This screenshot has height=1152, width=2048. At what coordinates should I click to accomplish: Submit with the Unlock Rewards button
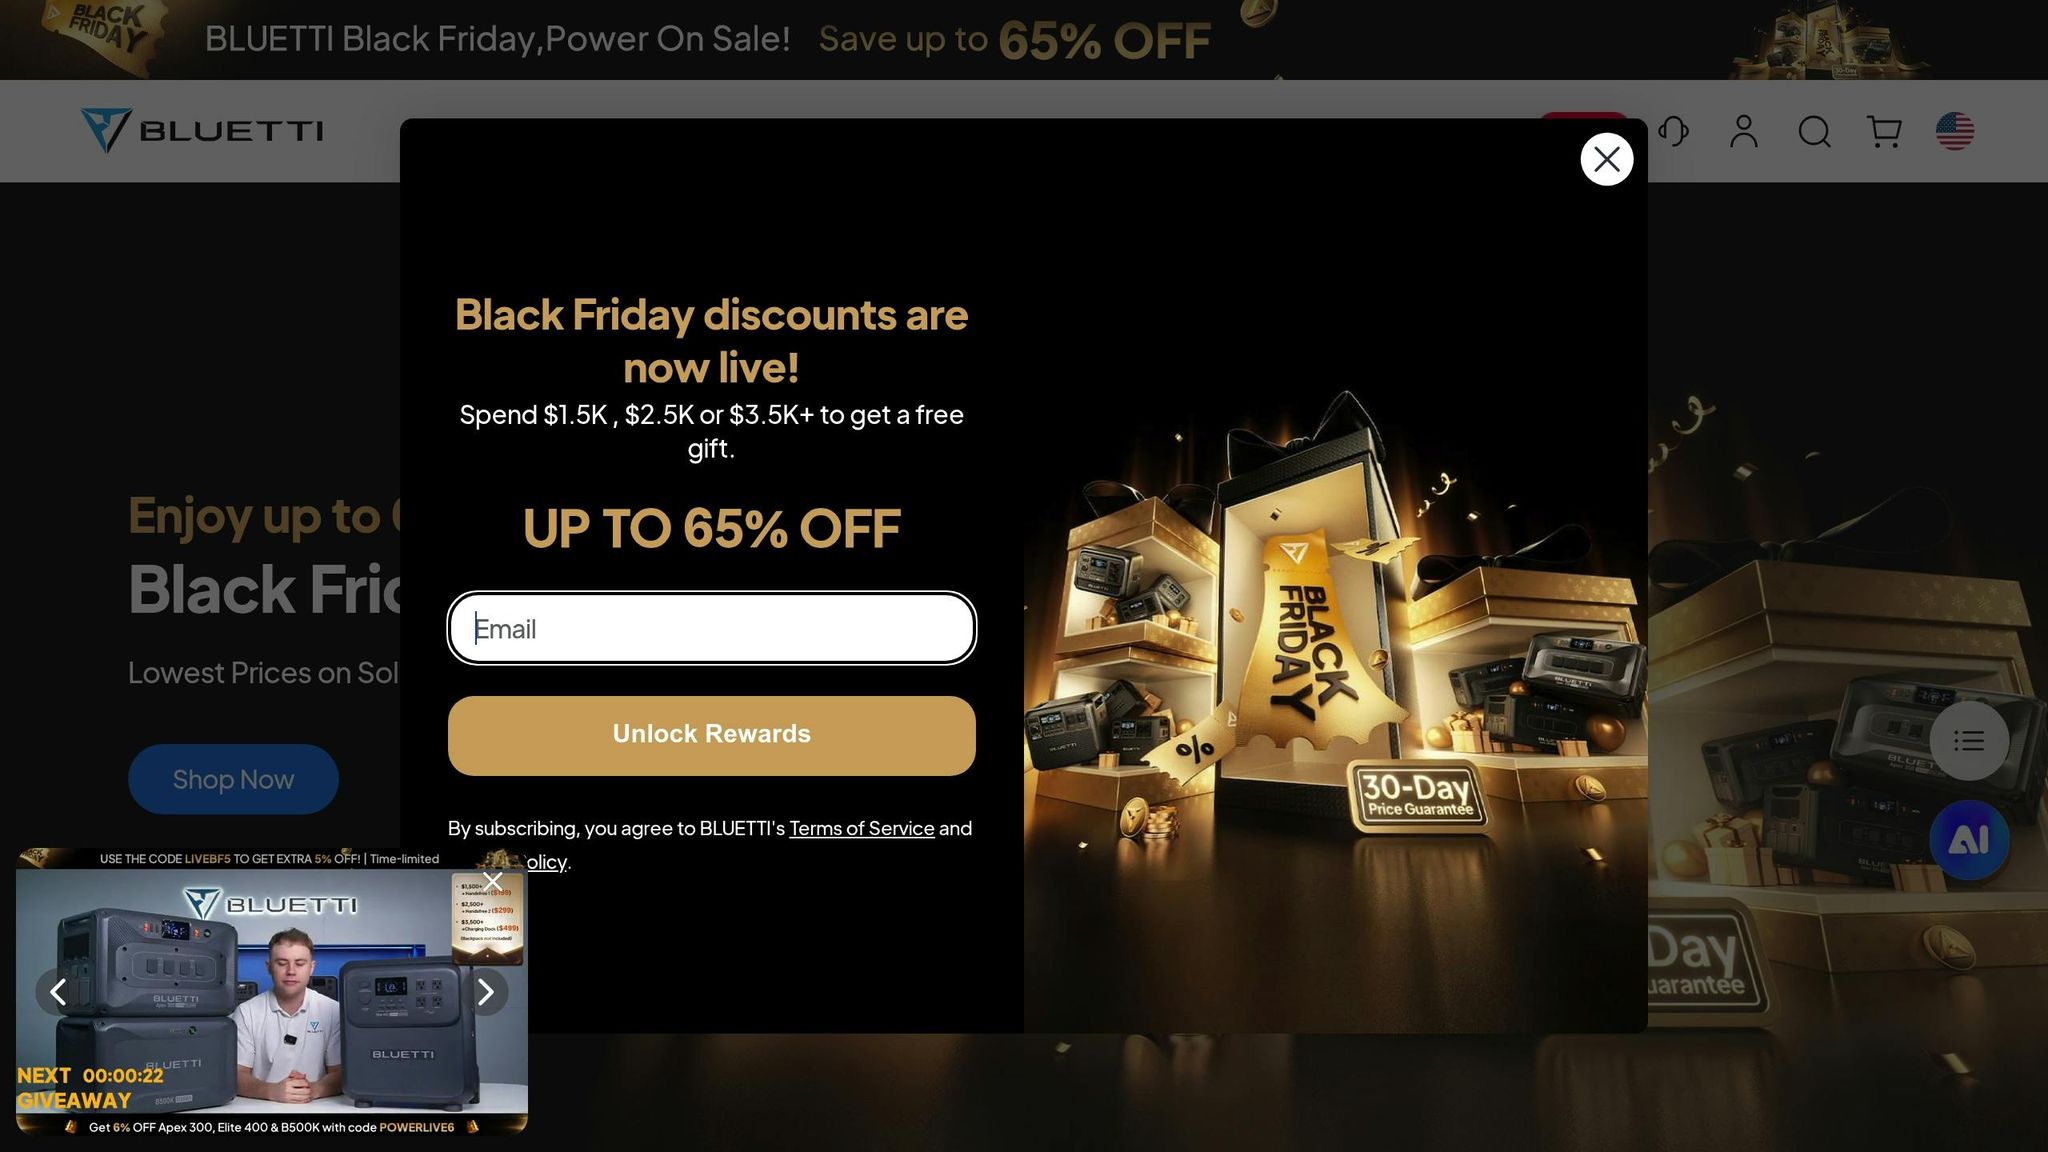pyautogui.click(x=711, y=735)
